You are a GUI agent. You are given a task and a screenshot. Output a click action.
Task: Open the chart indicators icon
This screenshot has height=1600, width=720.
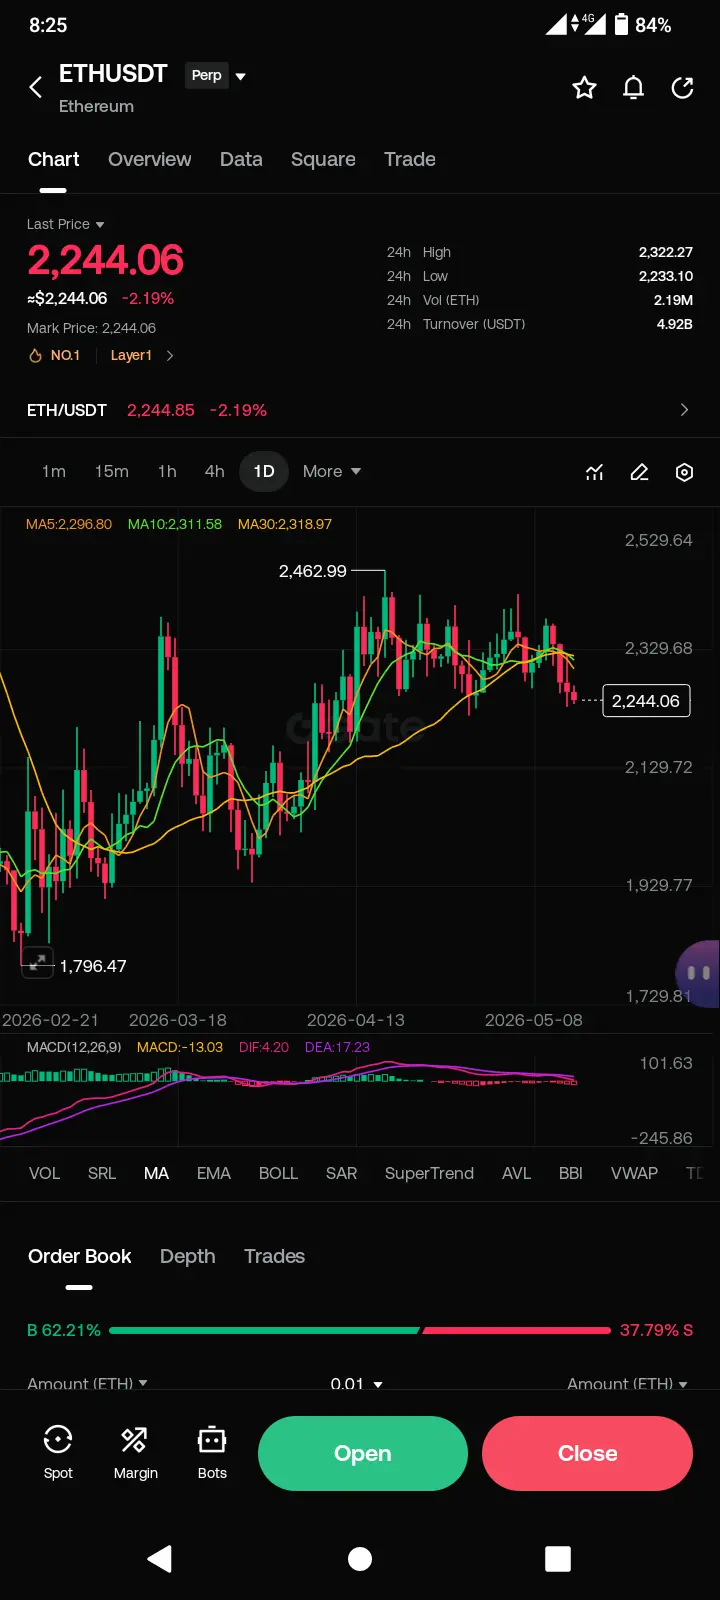click(594, 472)
